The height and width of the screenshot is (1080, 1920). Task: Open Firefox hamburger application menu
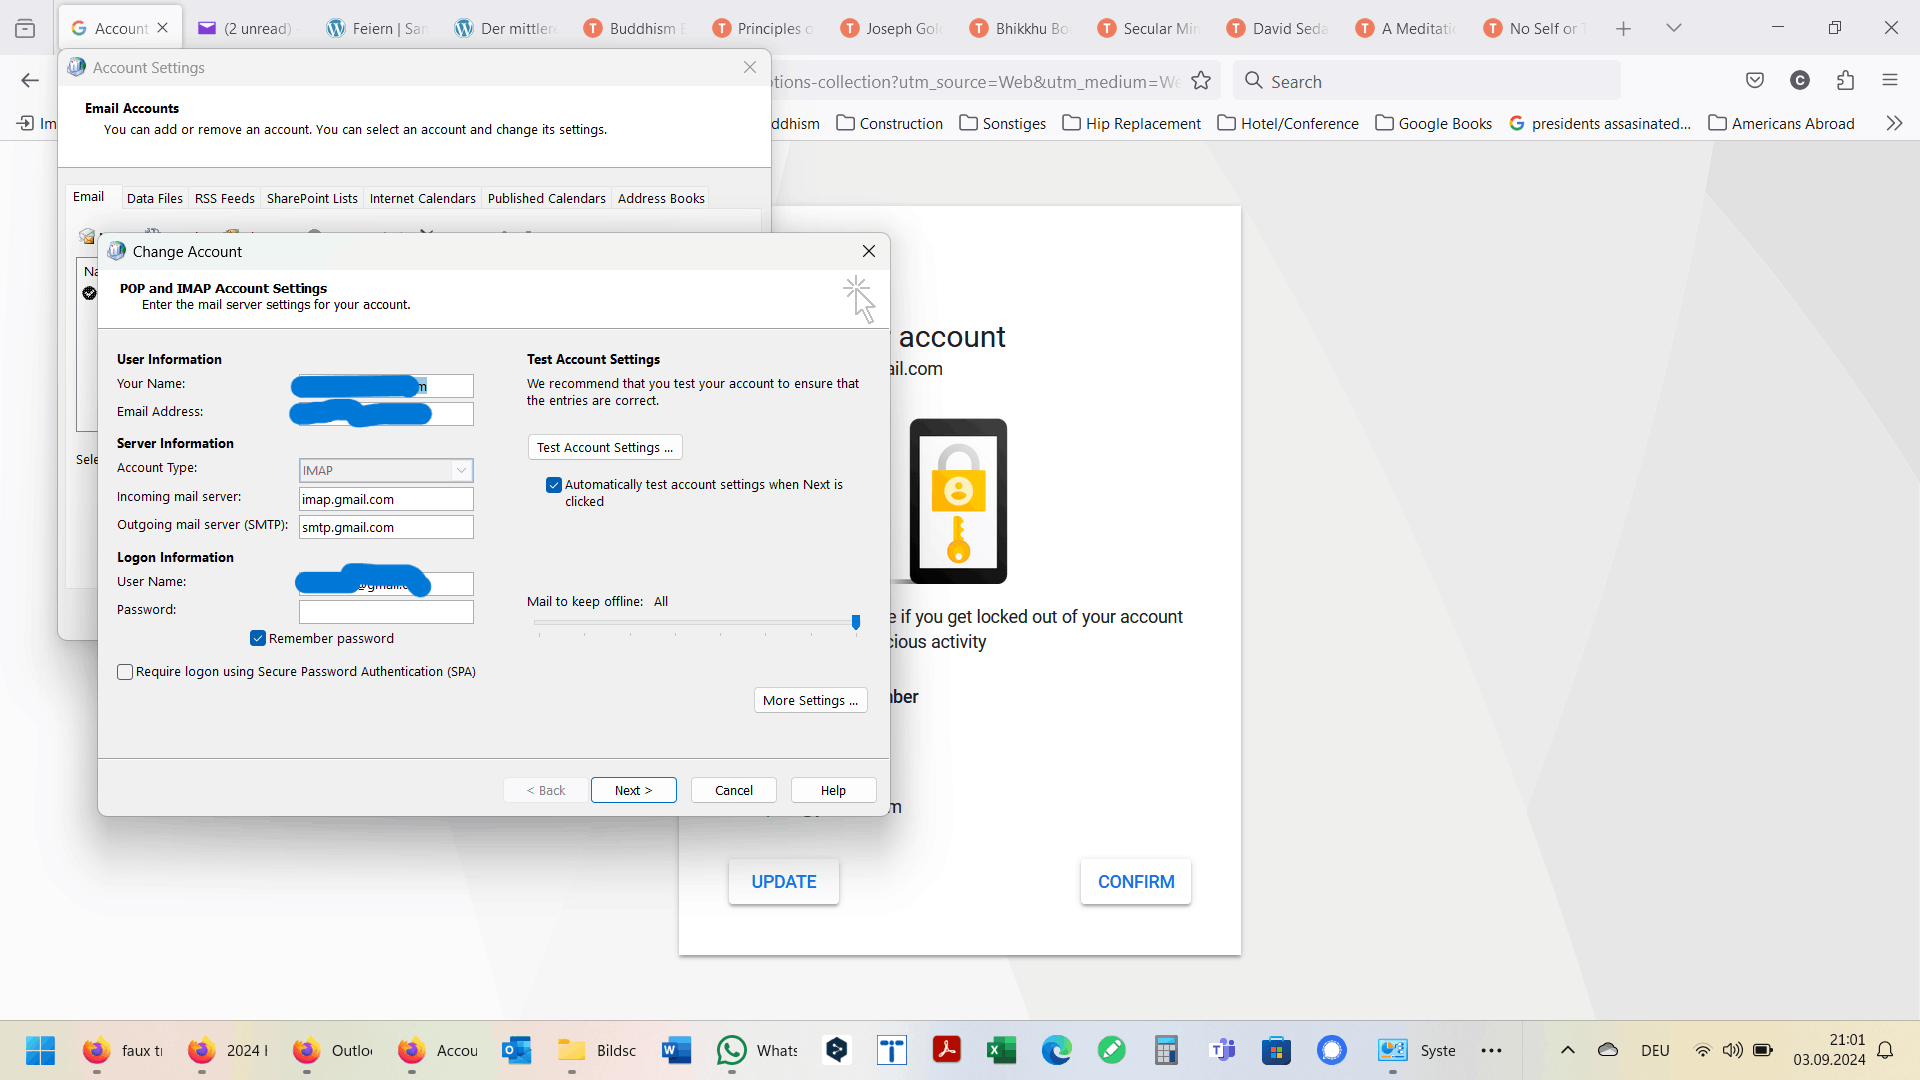coord(1889,81)
